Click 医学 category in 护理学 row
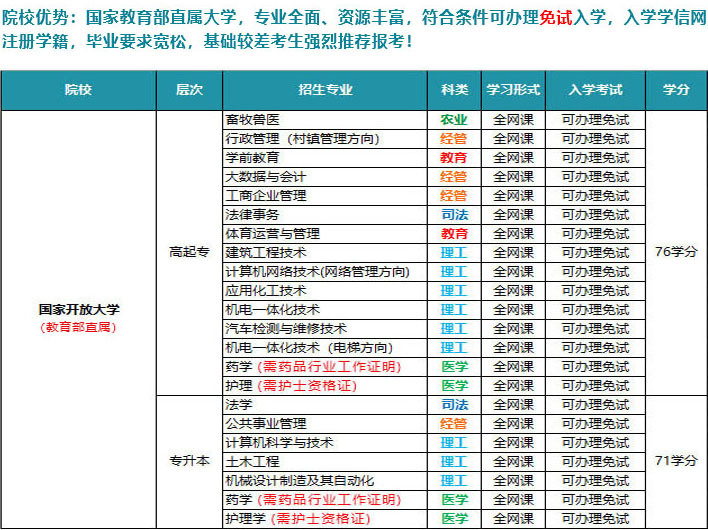Viewport: 708px width, 530px height. (x=454, y=519)
